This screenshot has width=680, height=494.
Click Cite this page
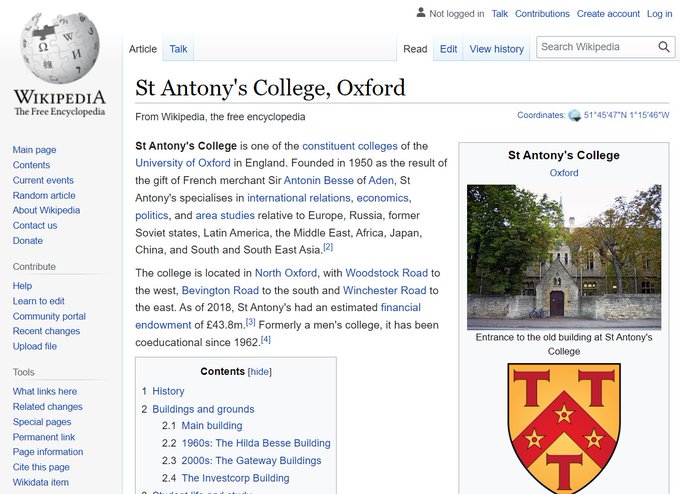[x=41, y=467]
